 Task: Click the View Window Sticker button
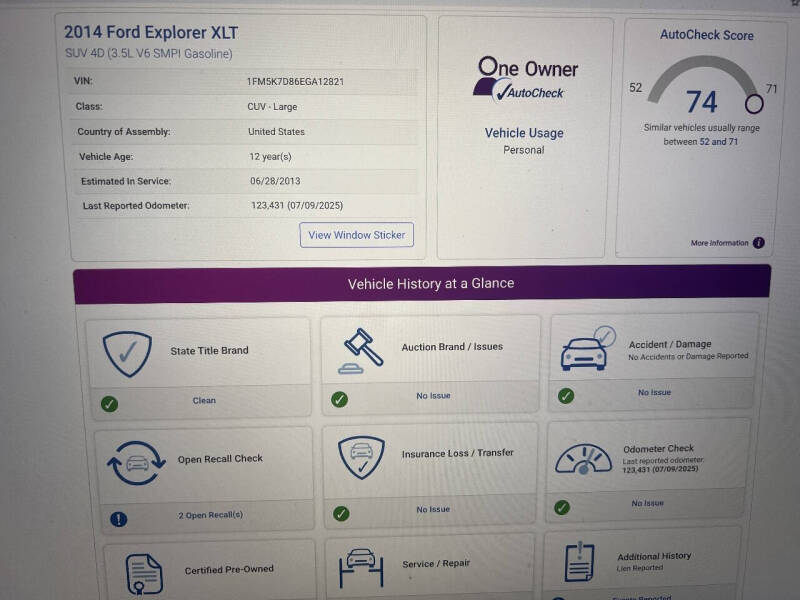tap(357, 235)
